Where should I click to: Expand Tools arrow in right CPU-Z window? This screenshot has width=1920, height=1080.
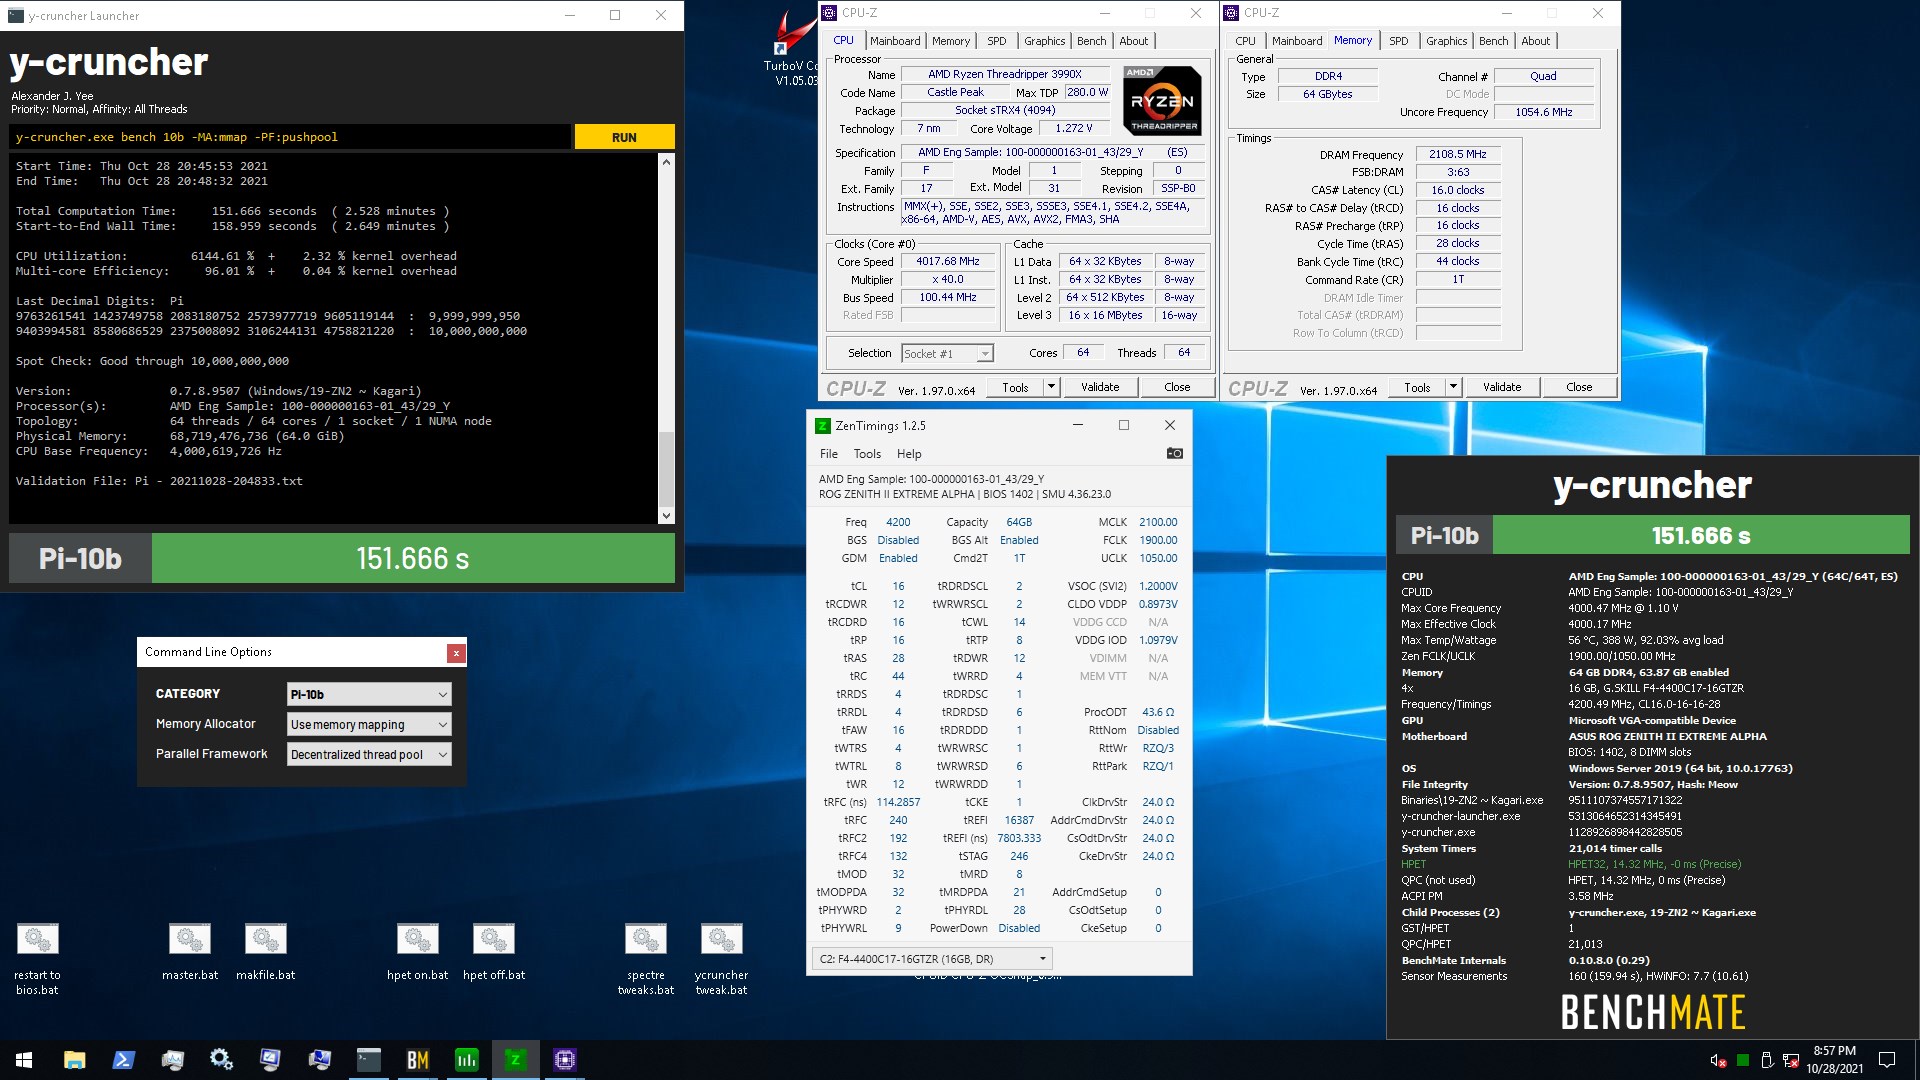tap(1453, 387)
